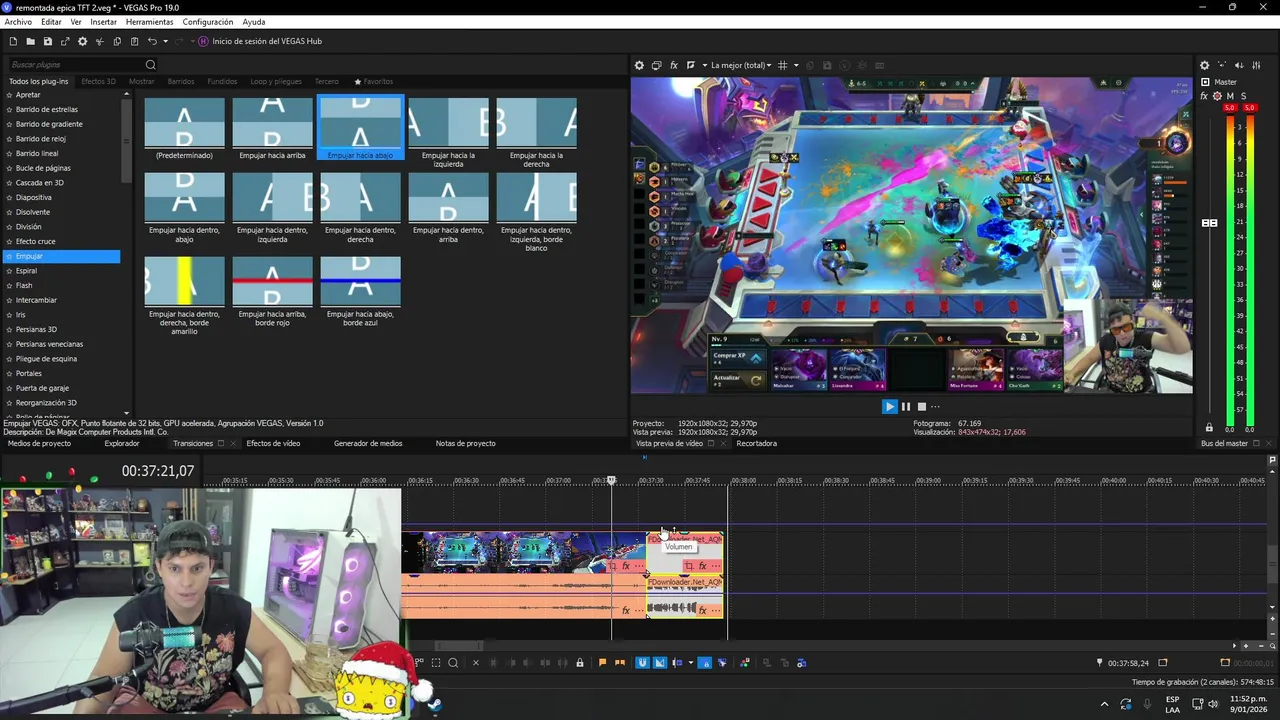The image size is (1280, 720).
Task: Select Persianas 3D in plug-in list
Action: pyautogui.click(x=36, y=329)
